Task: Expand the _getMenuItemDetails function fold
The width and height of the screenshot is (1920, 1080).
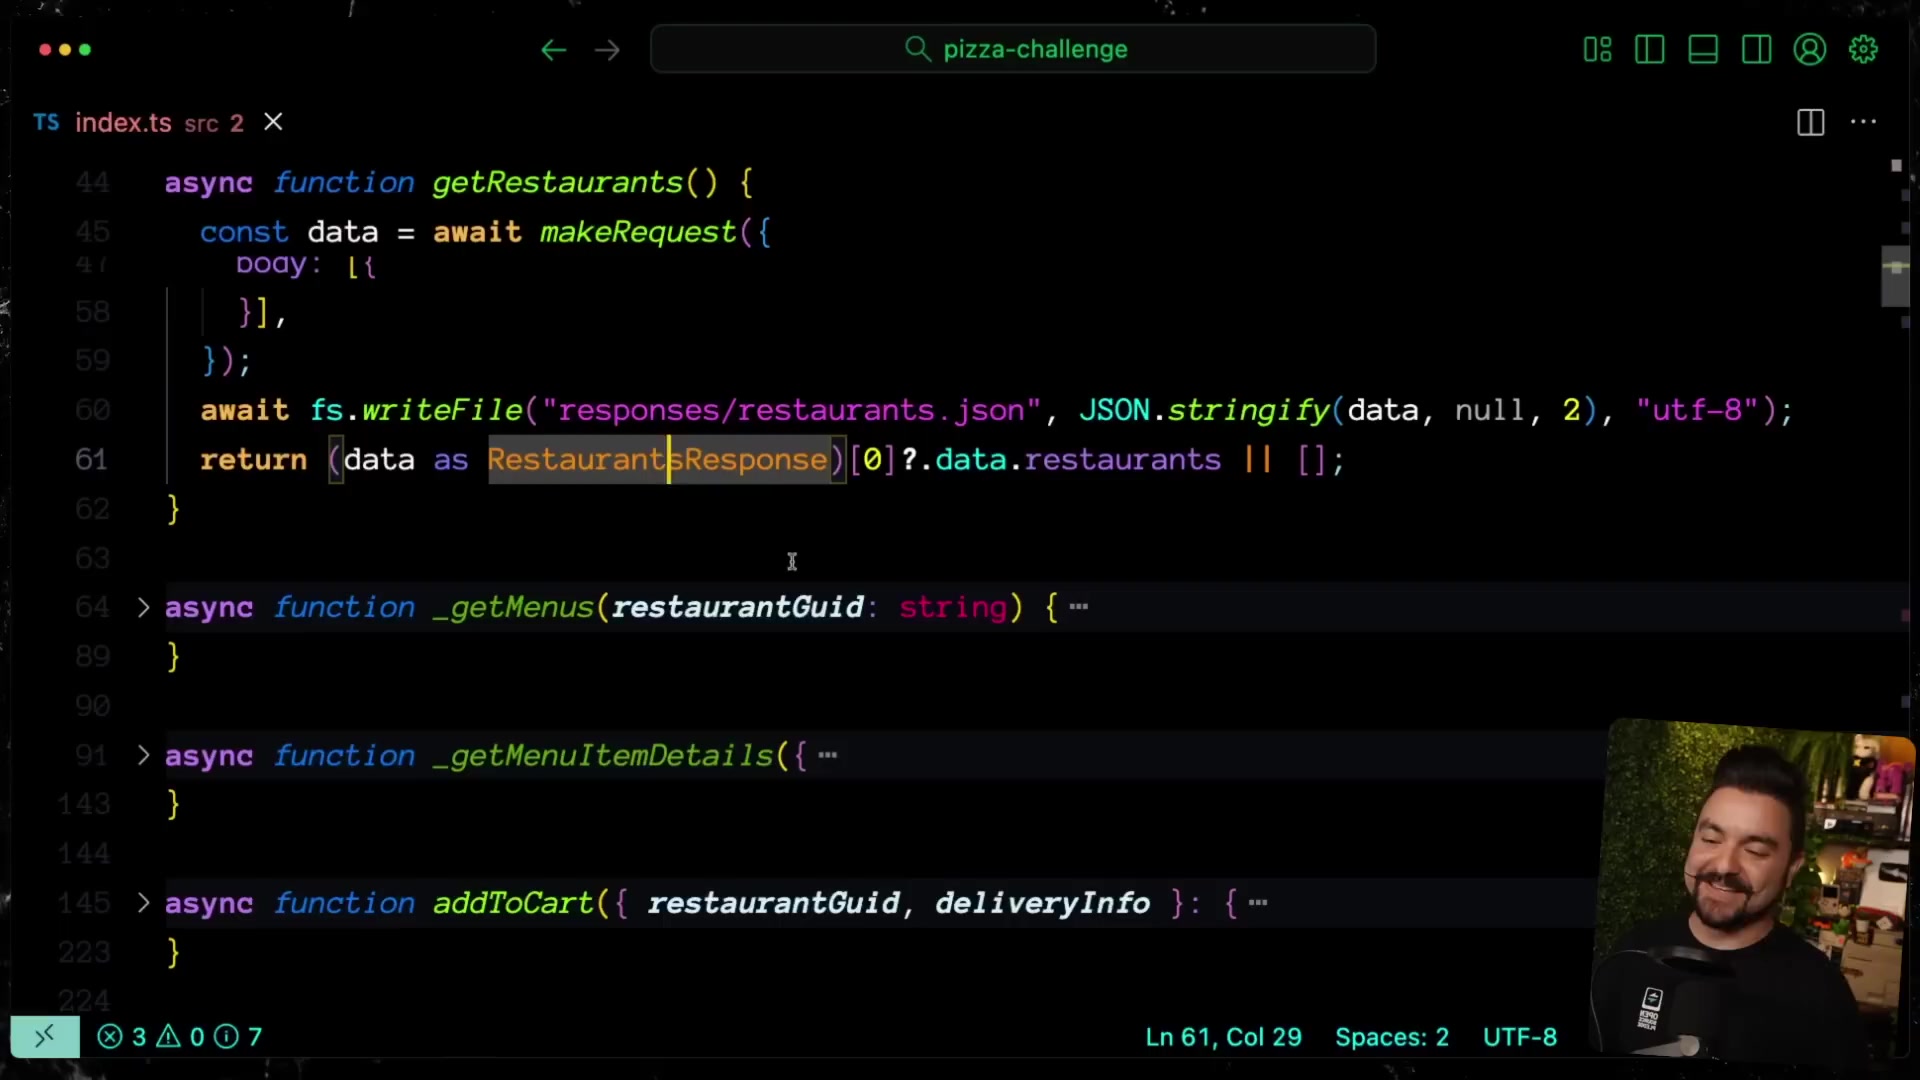Action: click(x=143, y=755)
